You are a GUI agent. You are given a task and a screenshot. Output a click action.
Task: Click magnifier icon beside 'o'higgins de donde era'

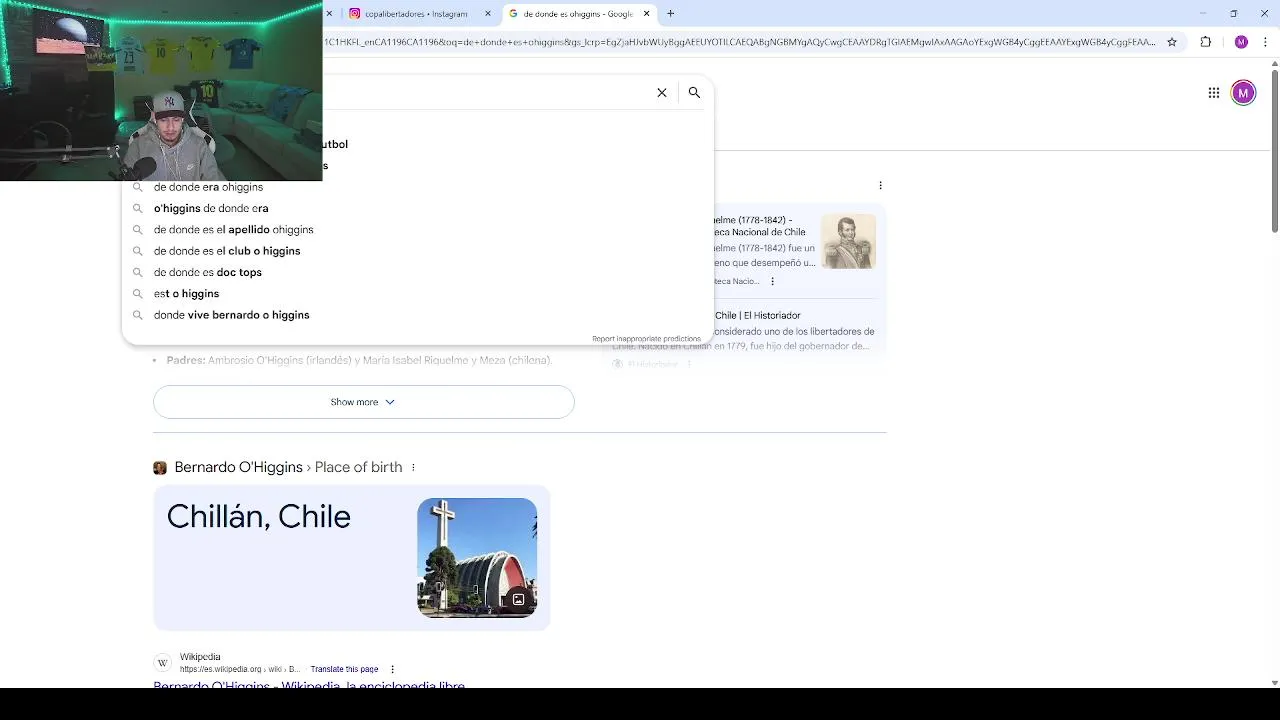(138, 209)
